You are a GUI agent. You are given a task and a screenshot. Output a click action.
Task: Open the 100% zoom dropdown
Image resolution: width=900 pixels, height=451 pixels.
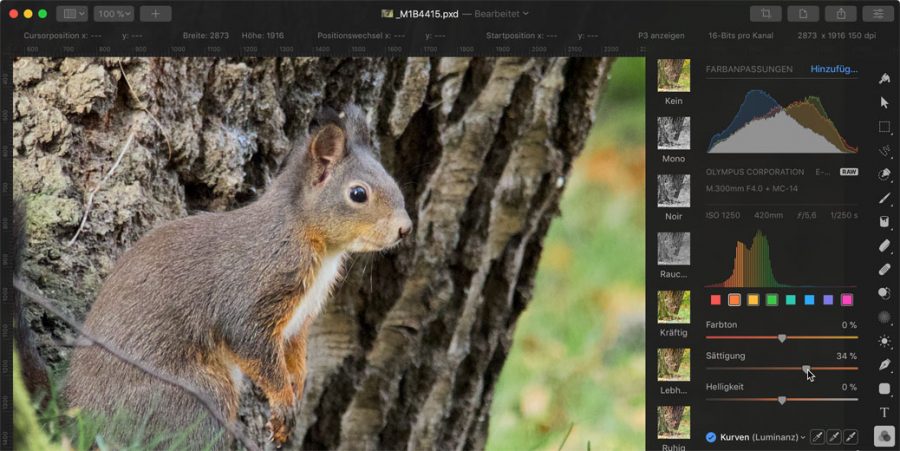click(113, 14)
